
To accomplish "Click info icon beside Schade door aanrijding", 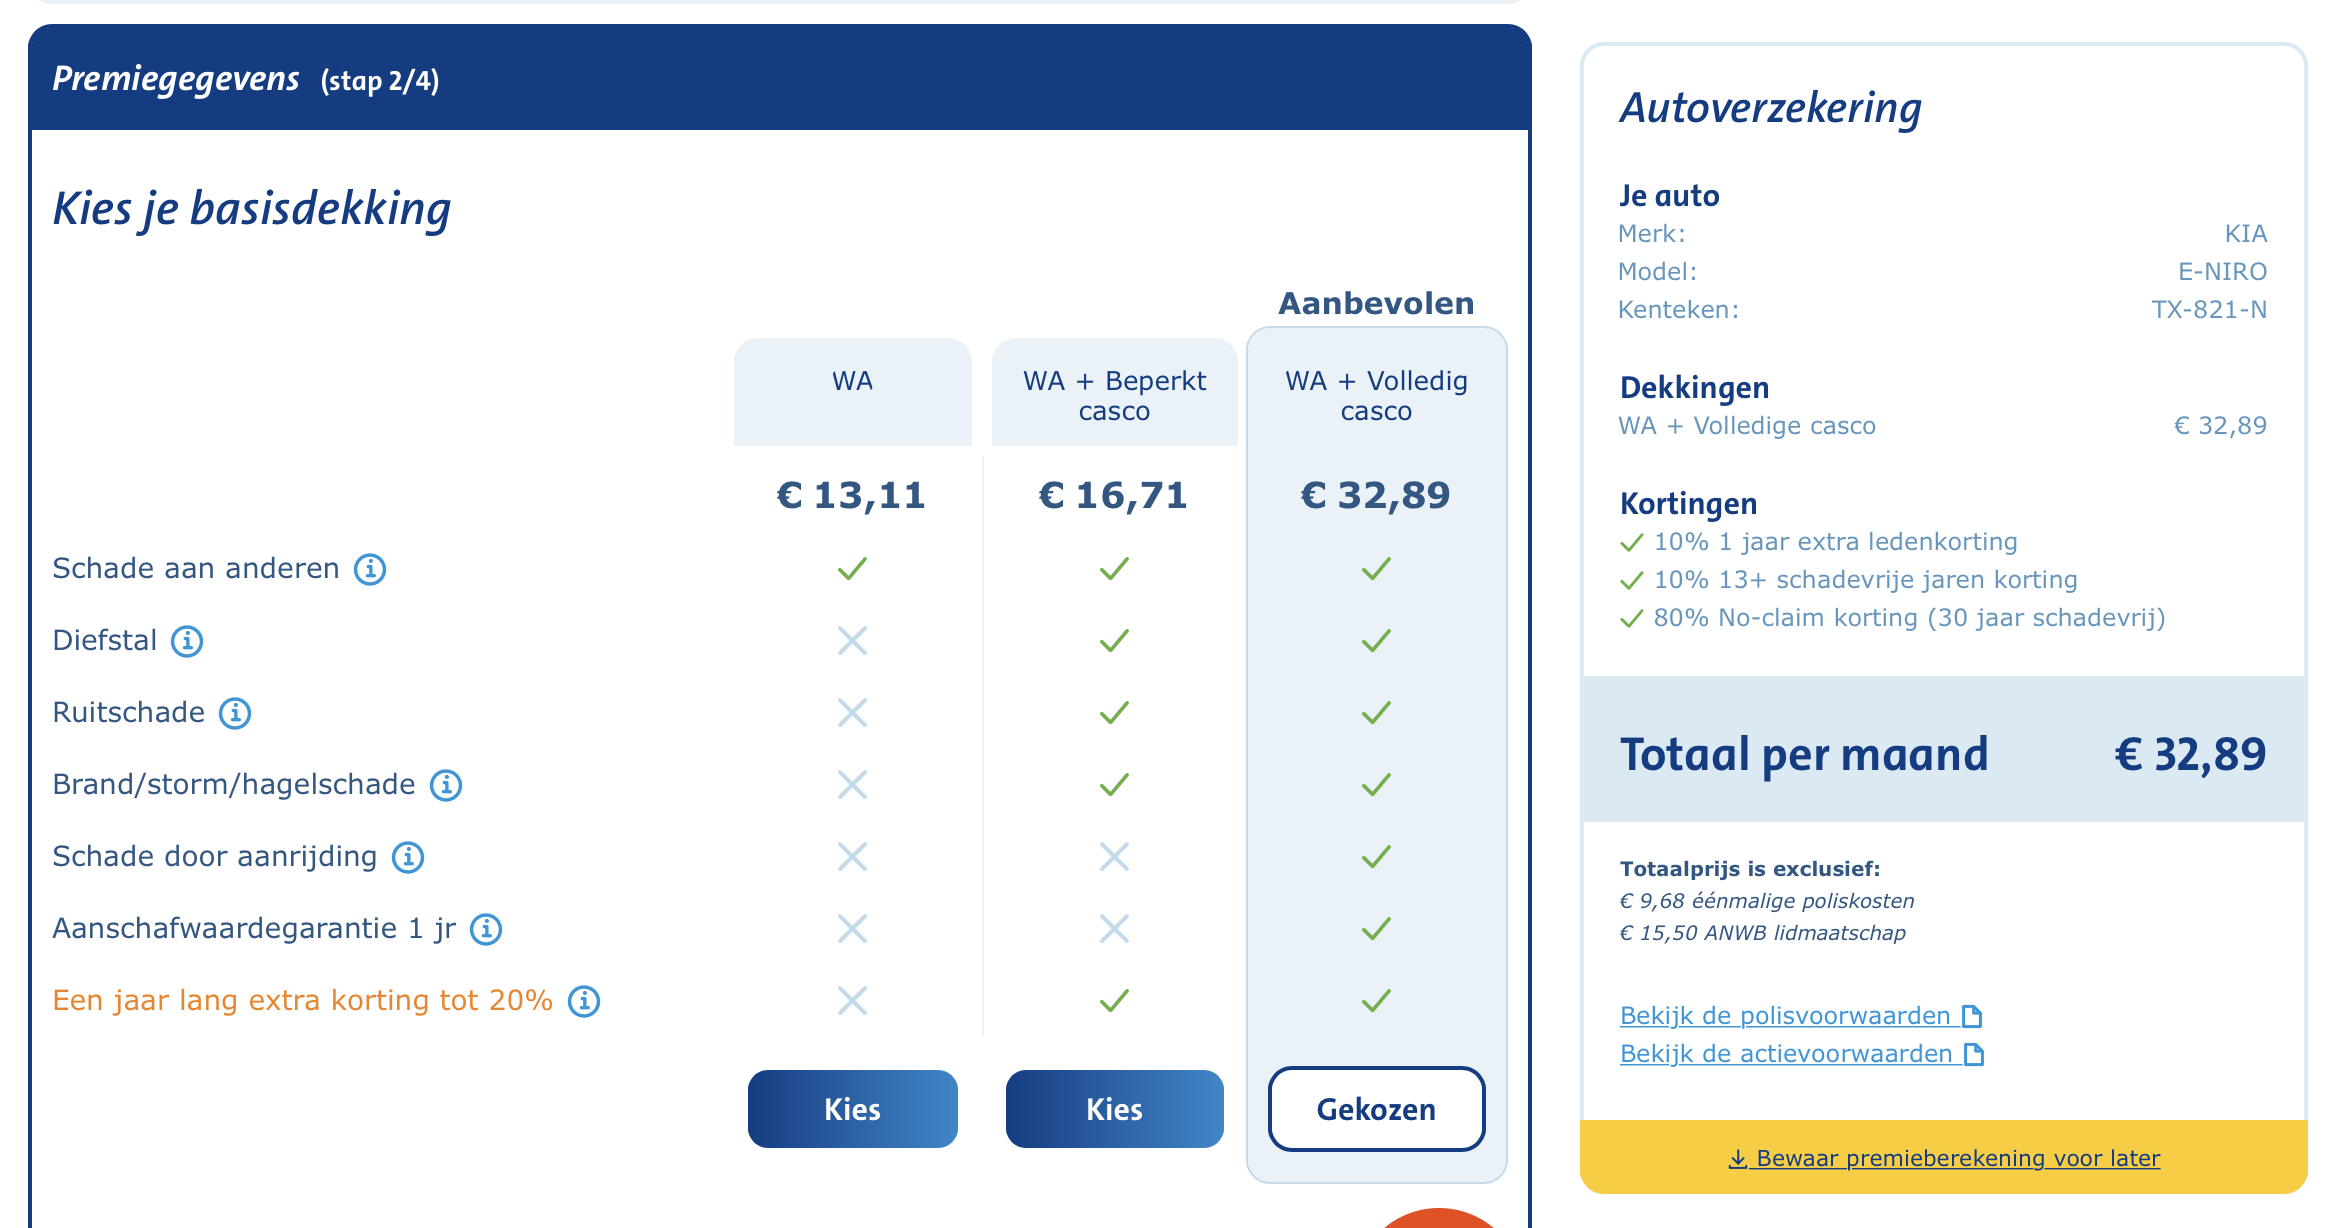I will pyautogui.click(x=408, y=857).
